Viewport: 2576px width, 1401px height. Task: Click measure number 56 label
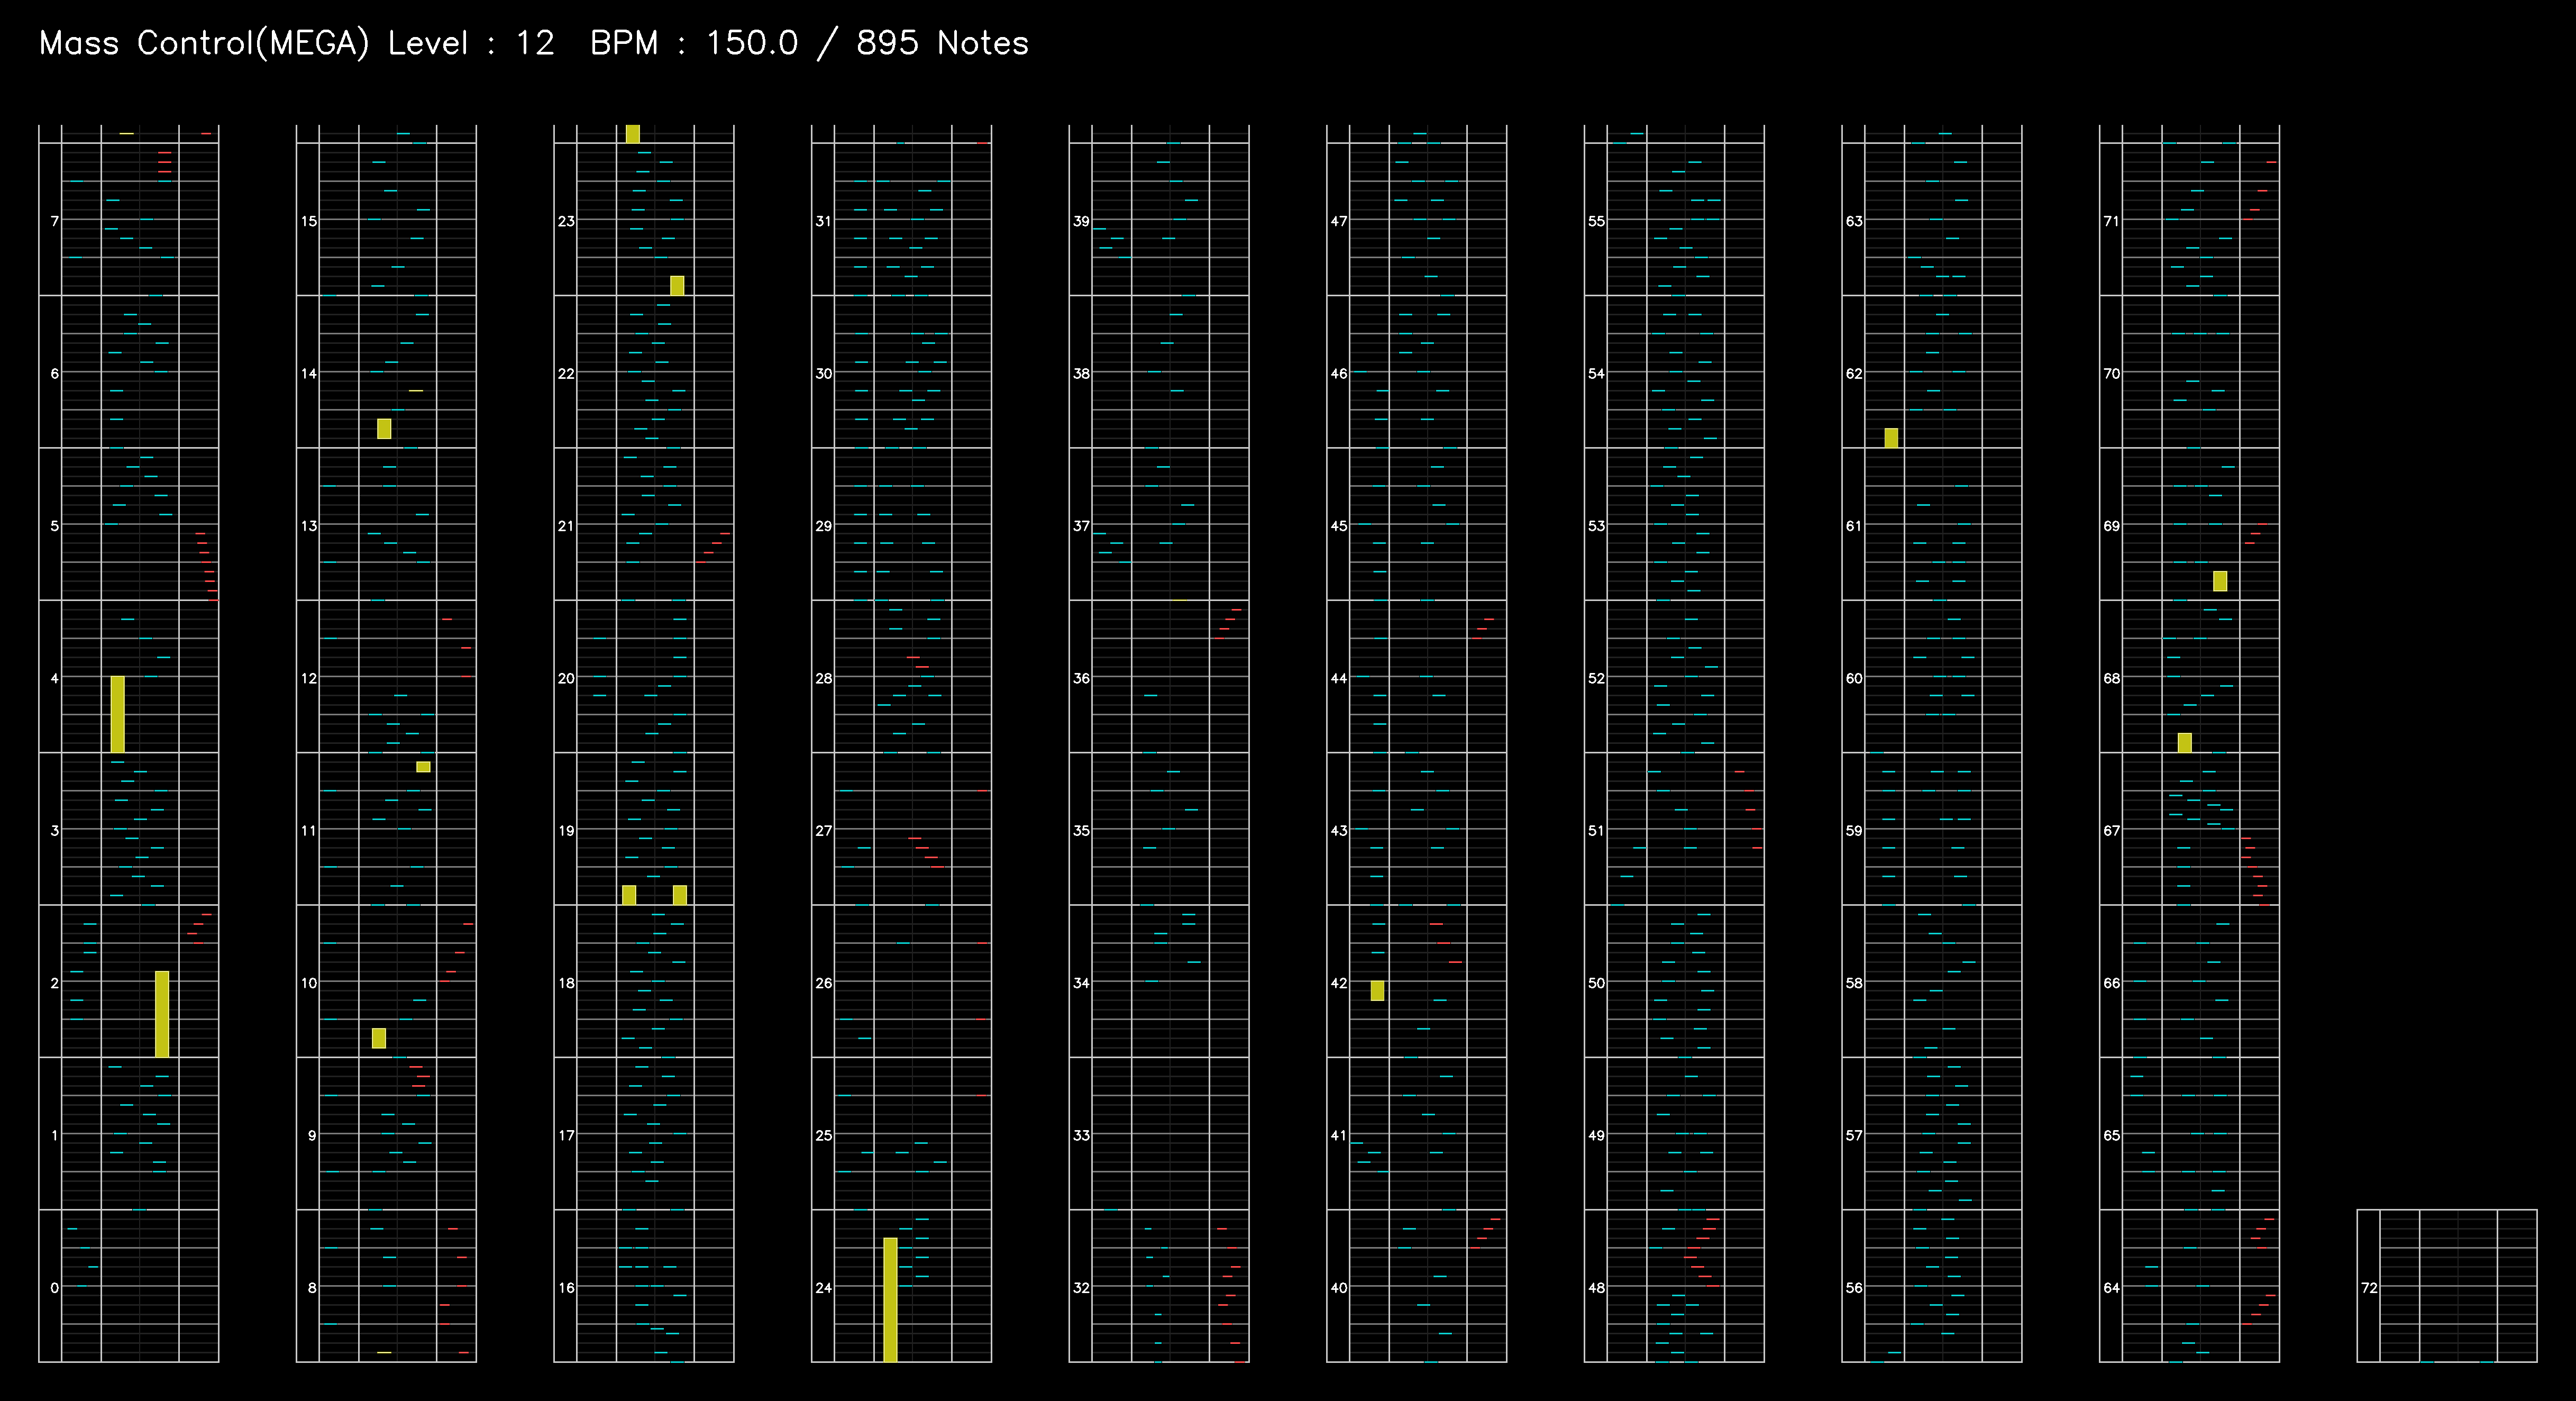pos(1855,1287)
